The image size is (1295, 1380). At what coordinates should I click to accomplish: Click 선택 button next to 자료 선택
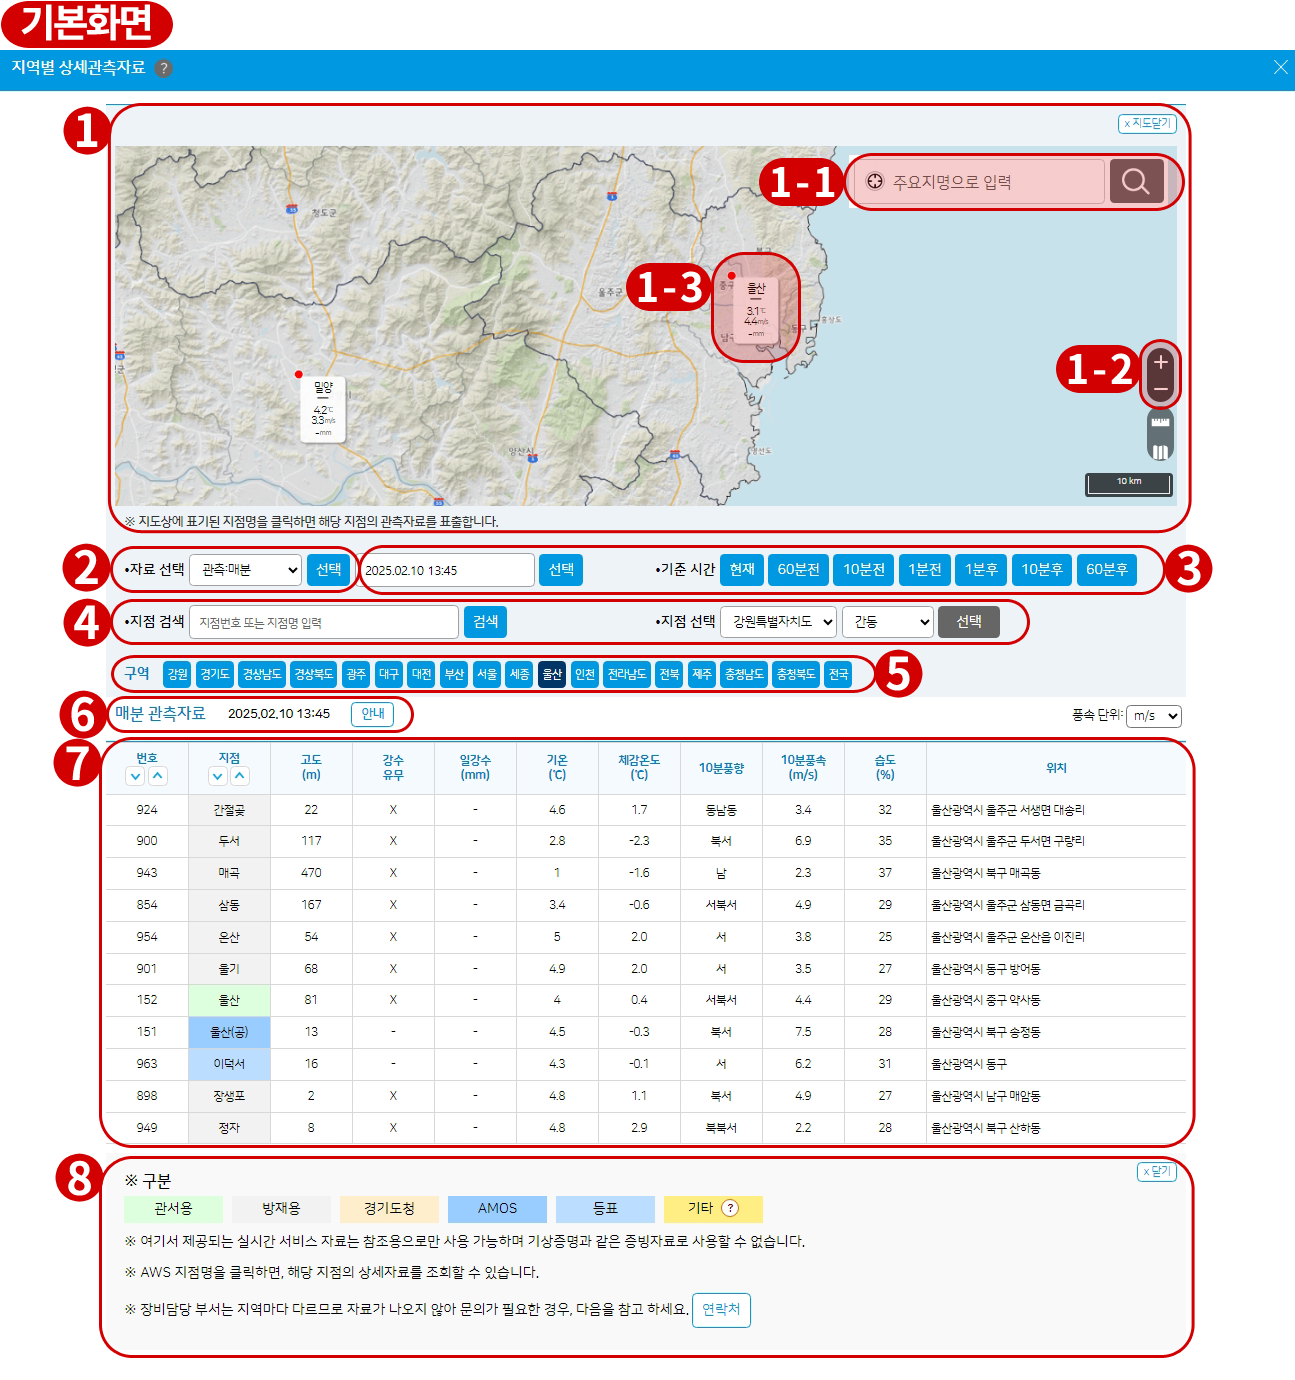click(329, 570)
